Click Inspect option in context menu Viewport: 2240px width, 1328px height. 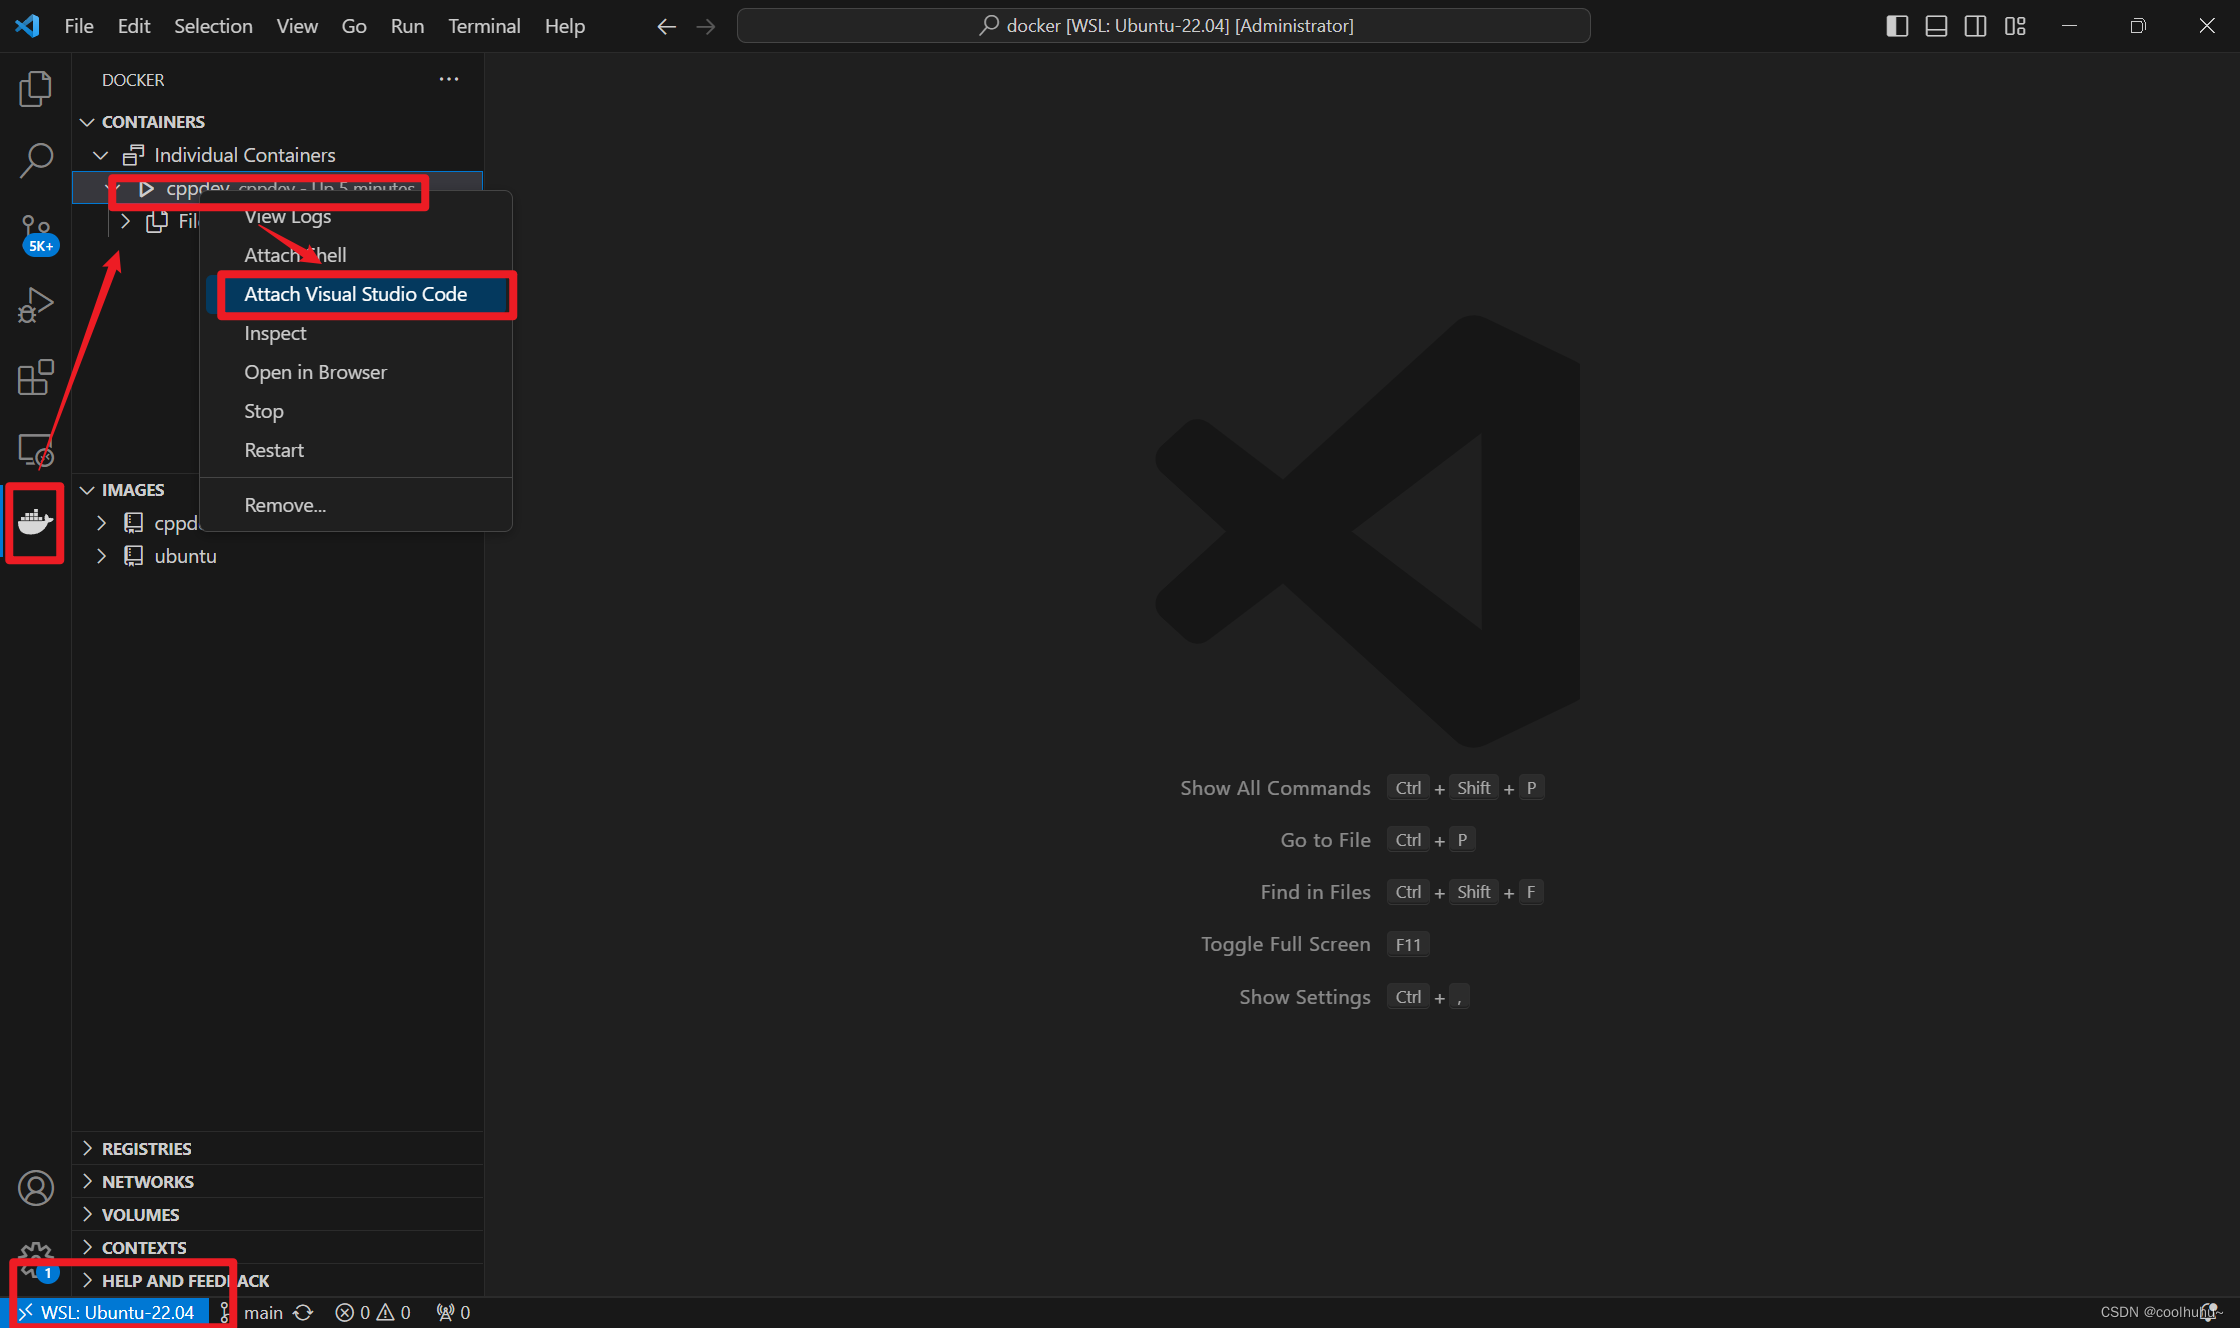pyautogui.click(x=275, y=332)
